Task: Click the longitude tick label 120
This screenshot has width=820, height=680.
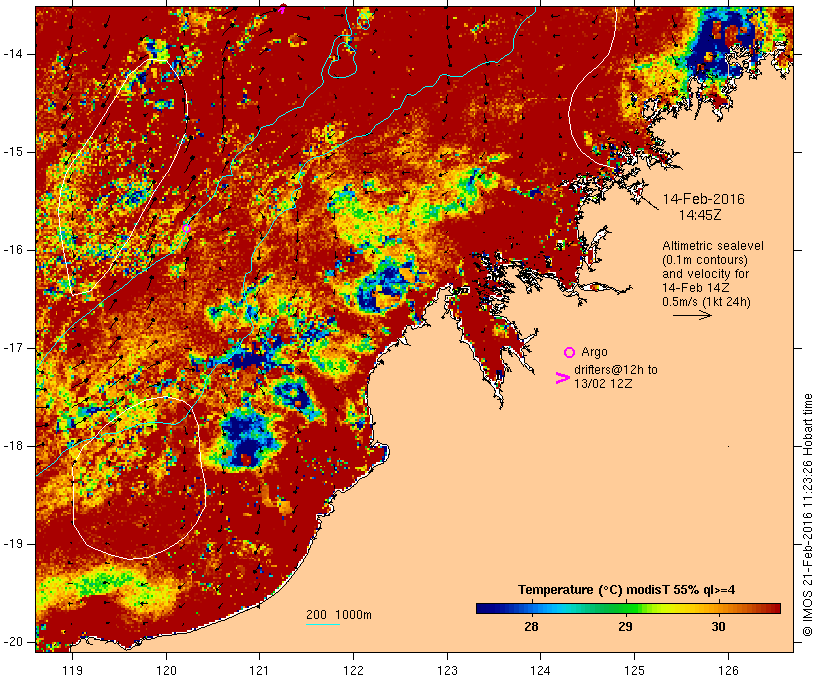Action: pos(166,670)
